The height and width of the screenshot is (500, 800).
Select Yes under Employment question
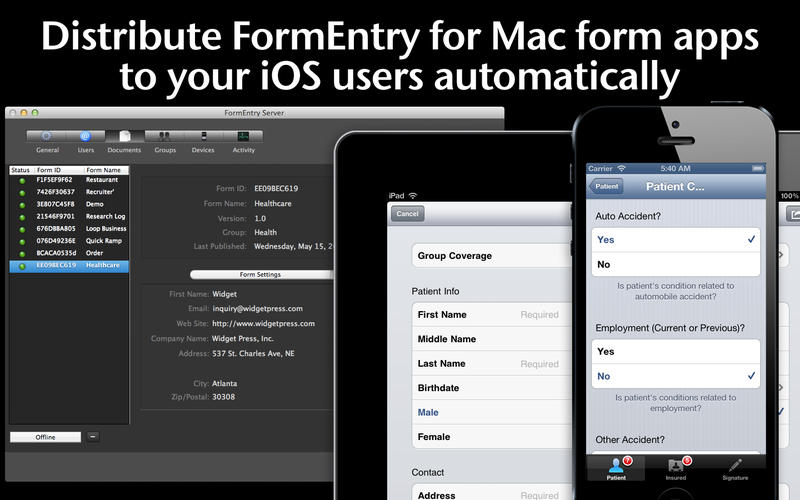point(676,352)
